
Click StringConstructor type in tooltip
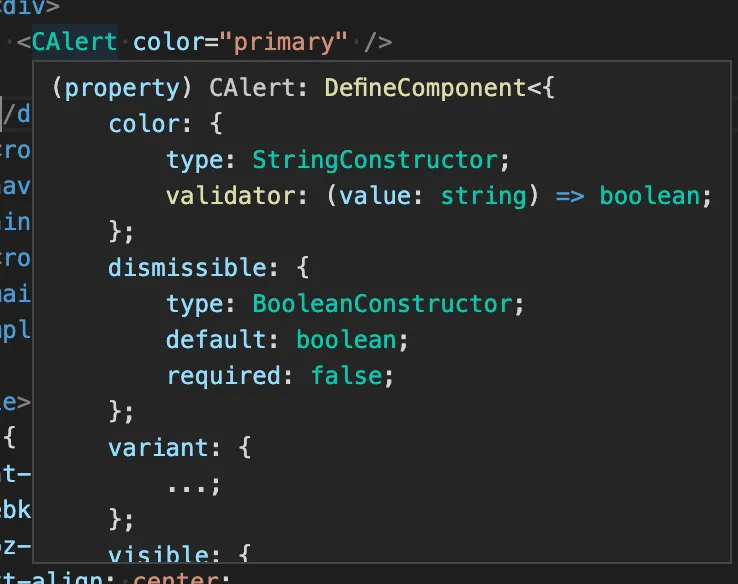coord(375,160)
